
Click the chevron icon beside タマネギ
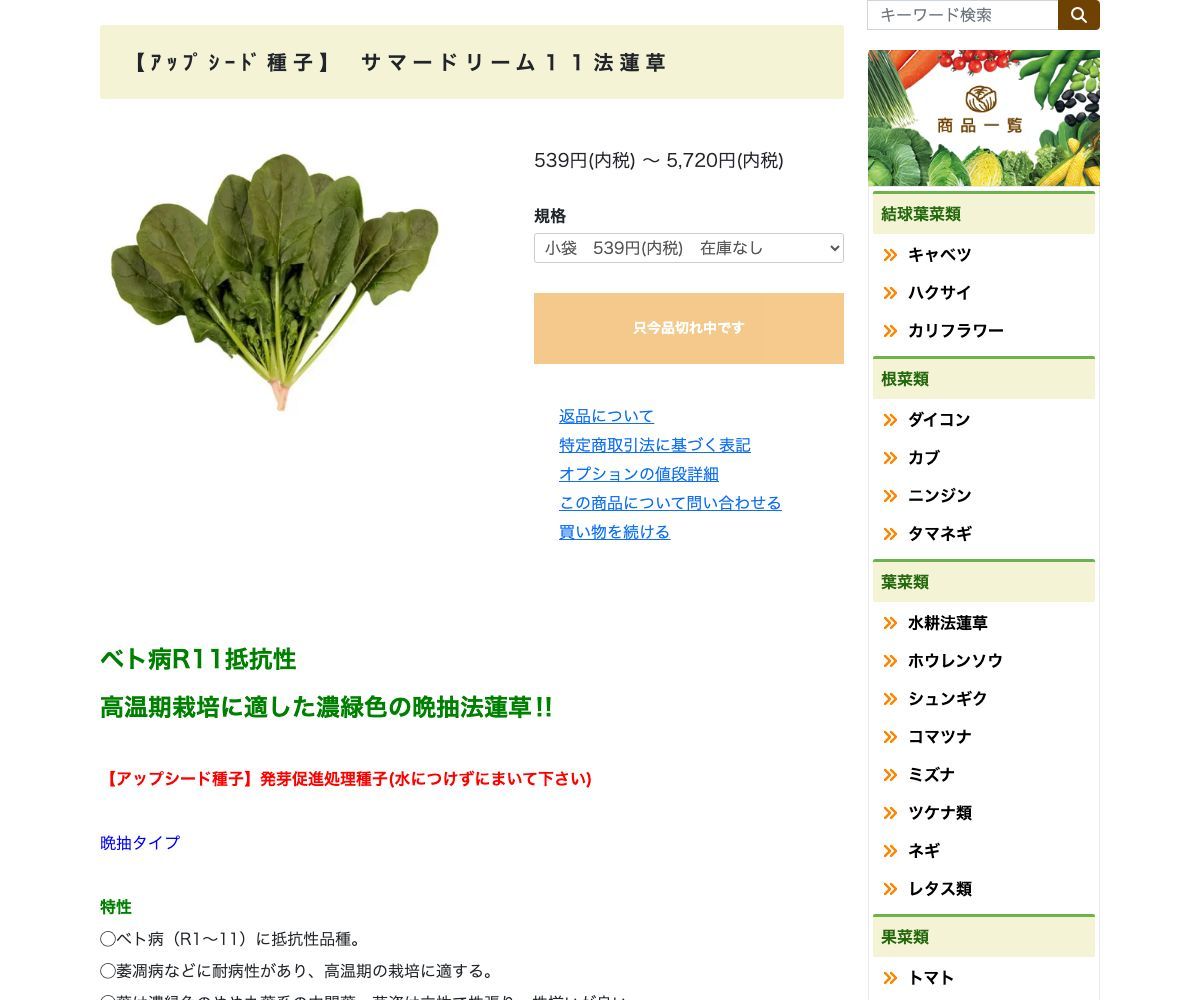coord(889,534)
